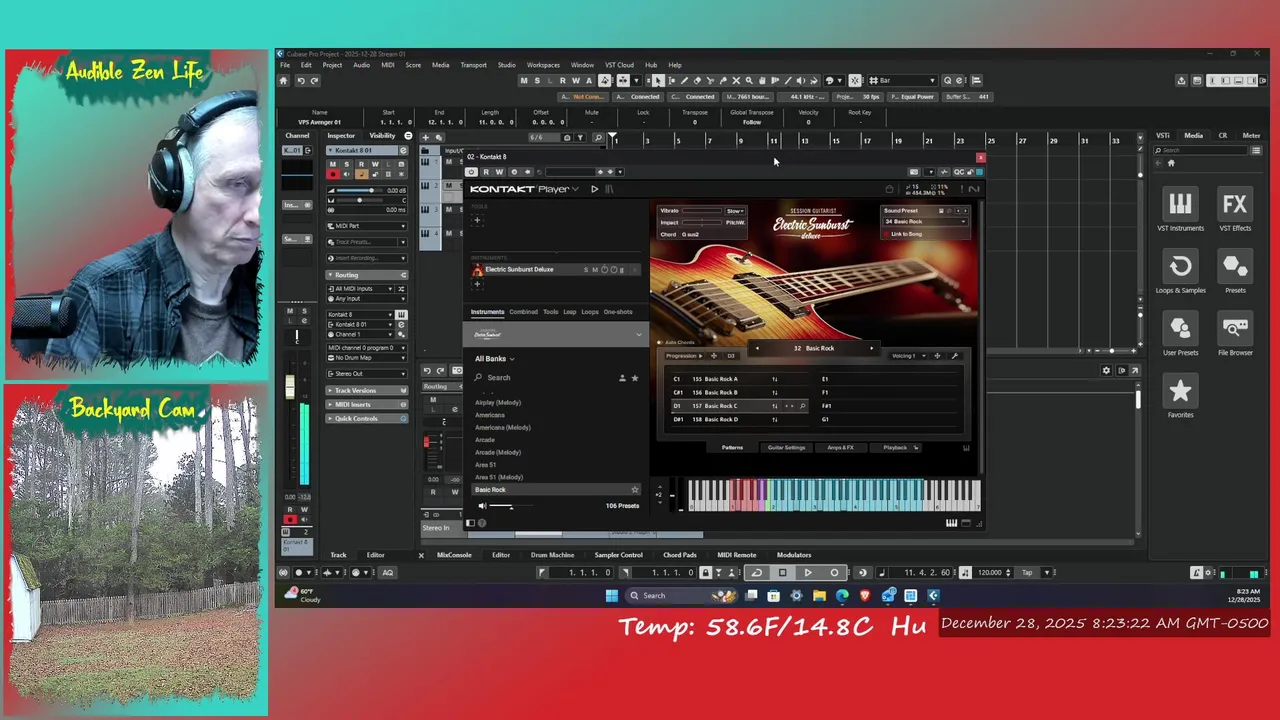
Task: Click the wrench icon beside Voicing 1
Action: tap(954, 356)
